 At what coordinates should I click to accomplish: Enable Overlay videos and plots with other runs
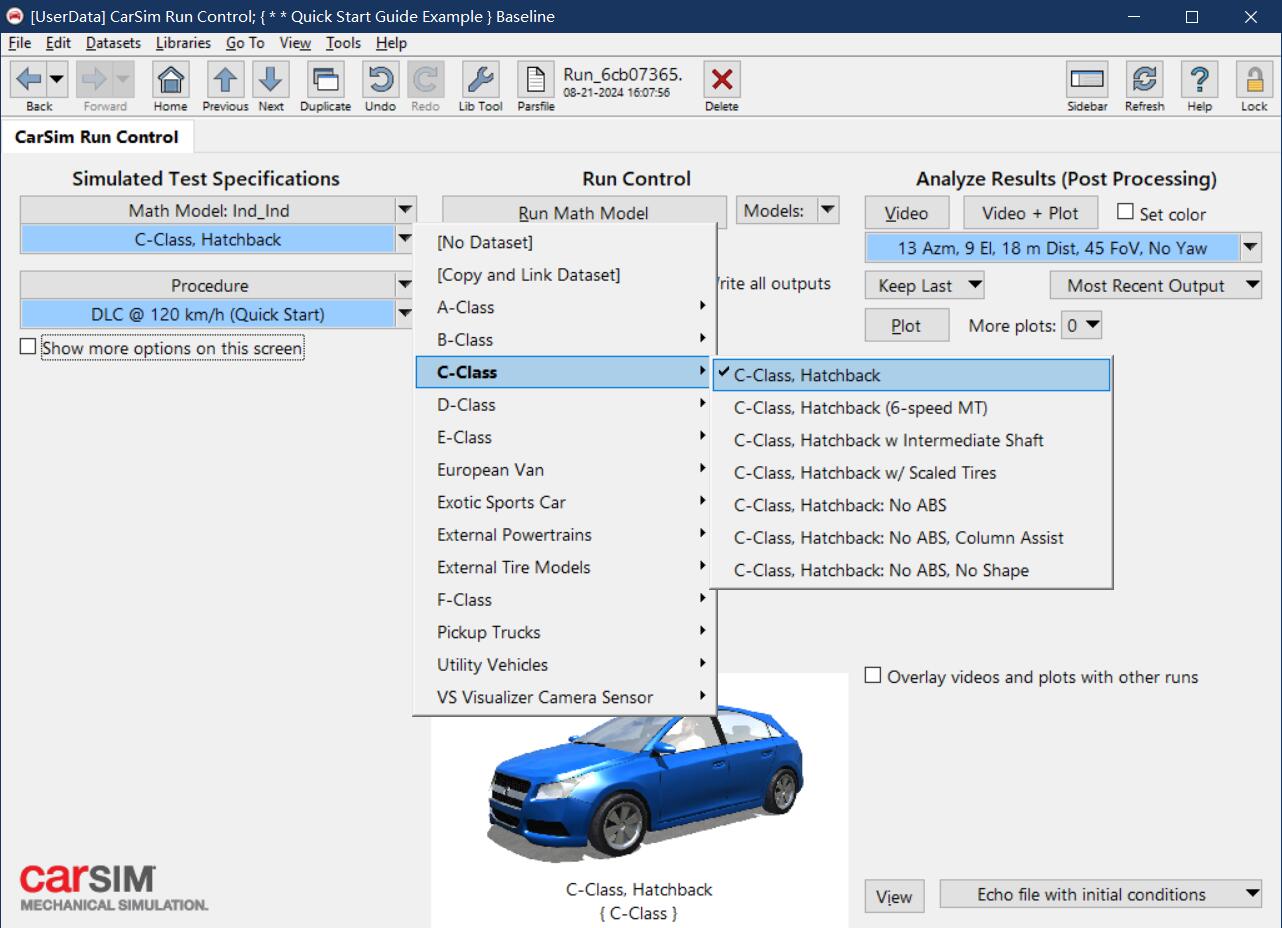[873, 675]
